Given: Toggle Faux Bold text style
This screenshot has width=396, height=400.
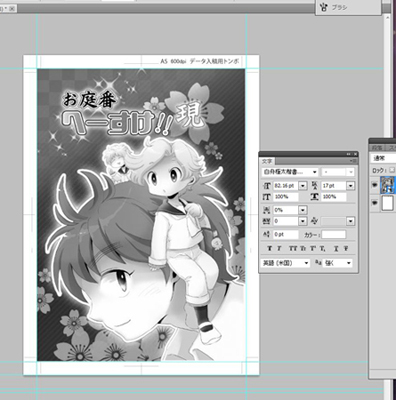Looking at the screenshot, I should [270, 249].
